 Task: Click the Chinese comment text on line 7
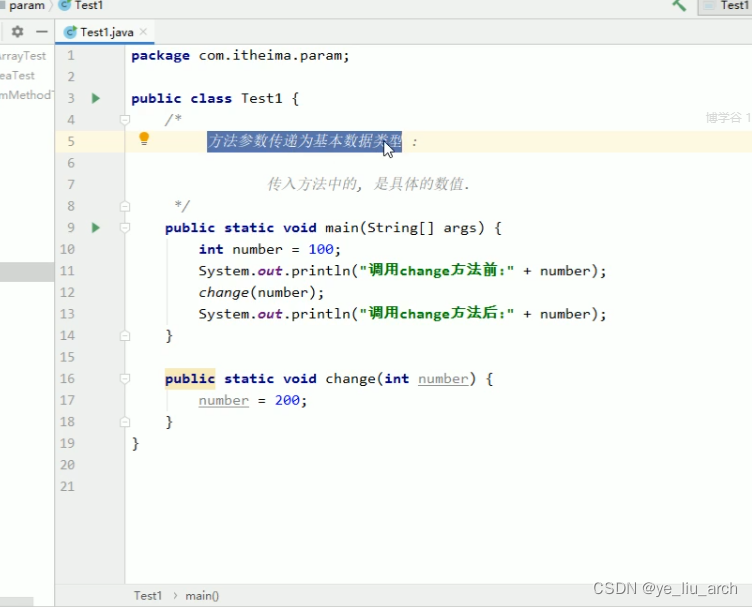[x=368, y=184]
